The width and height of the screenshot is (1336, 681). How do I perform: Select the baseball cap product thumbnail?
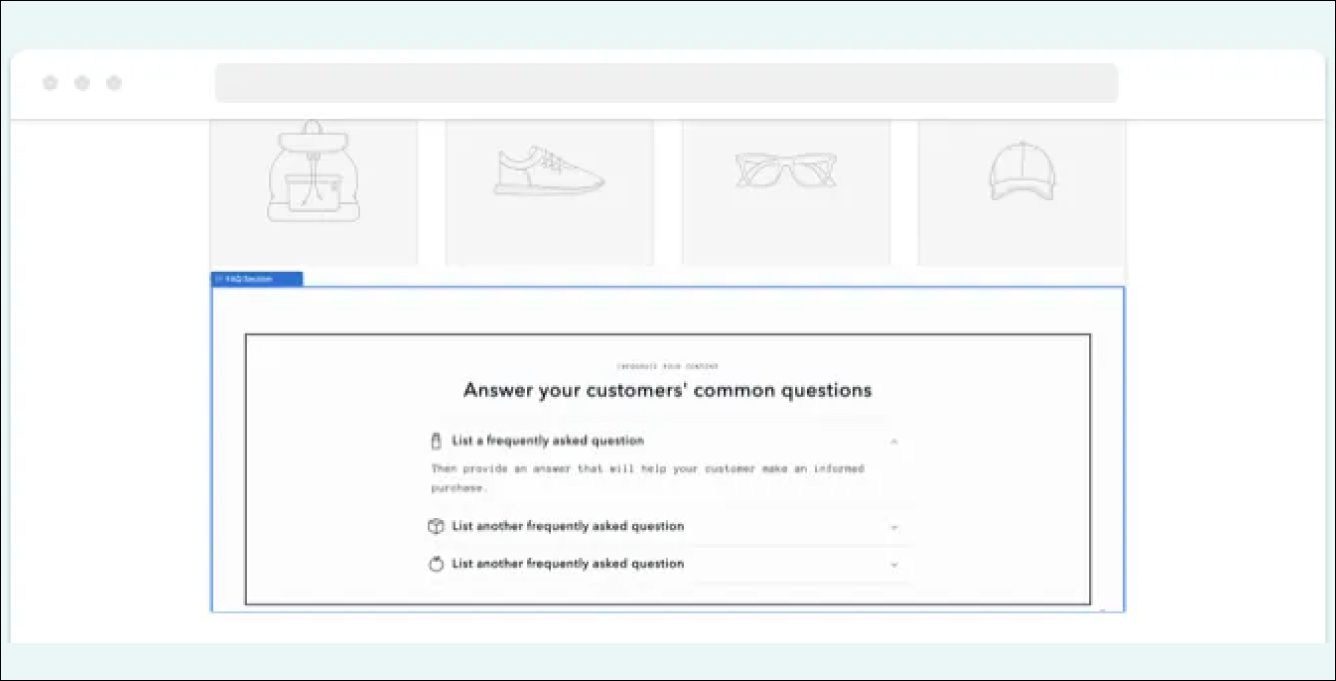coord(1022,192)
